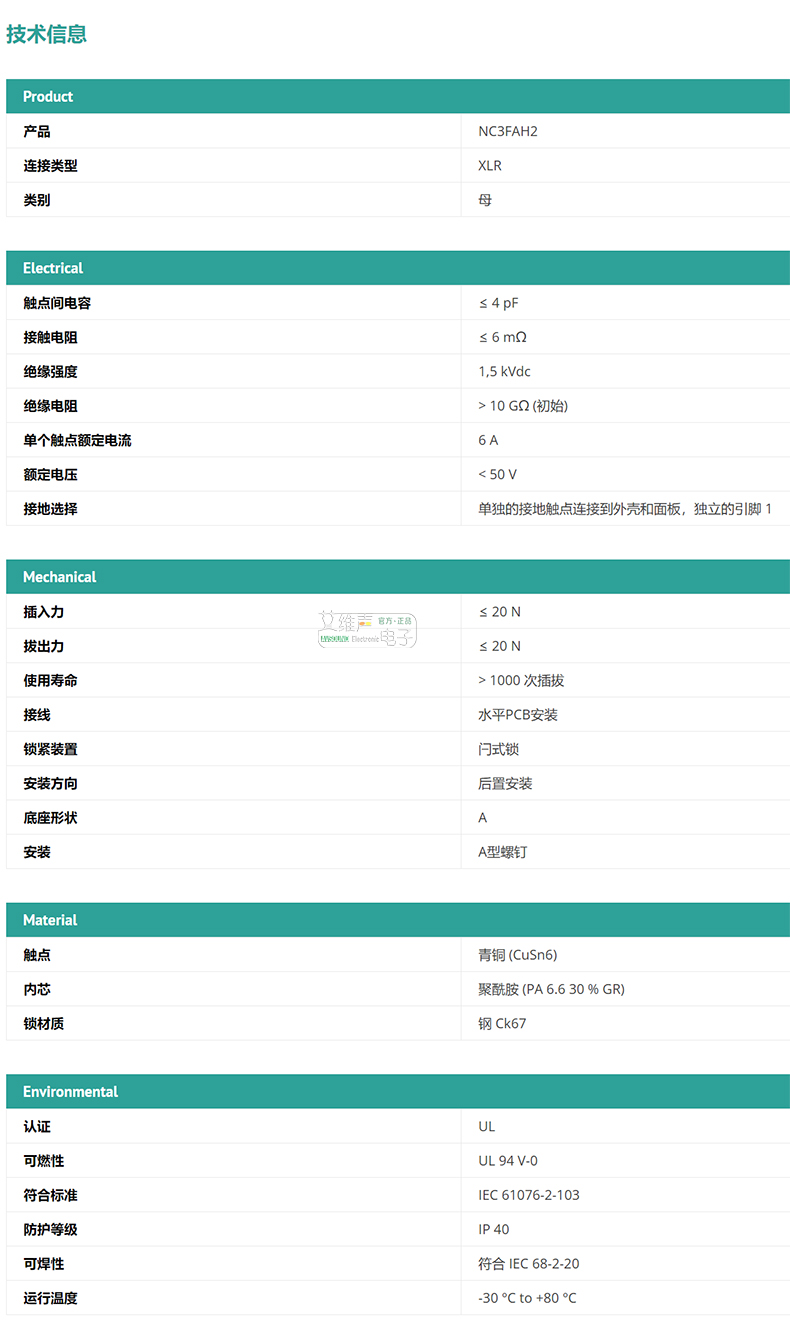
Task: Click the IP 40 value
Action: [494, 1230]
